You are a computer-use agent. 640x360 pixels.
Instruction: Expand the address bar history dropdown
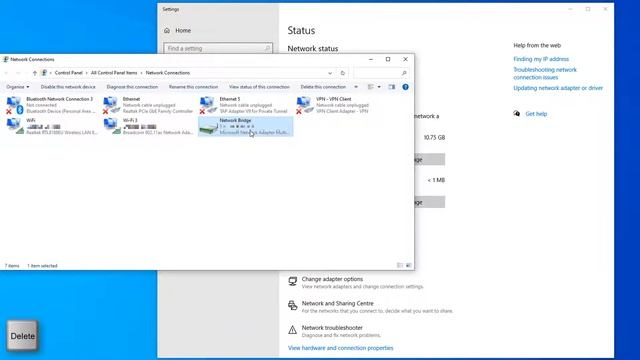(x=330, y=73)
